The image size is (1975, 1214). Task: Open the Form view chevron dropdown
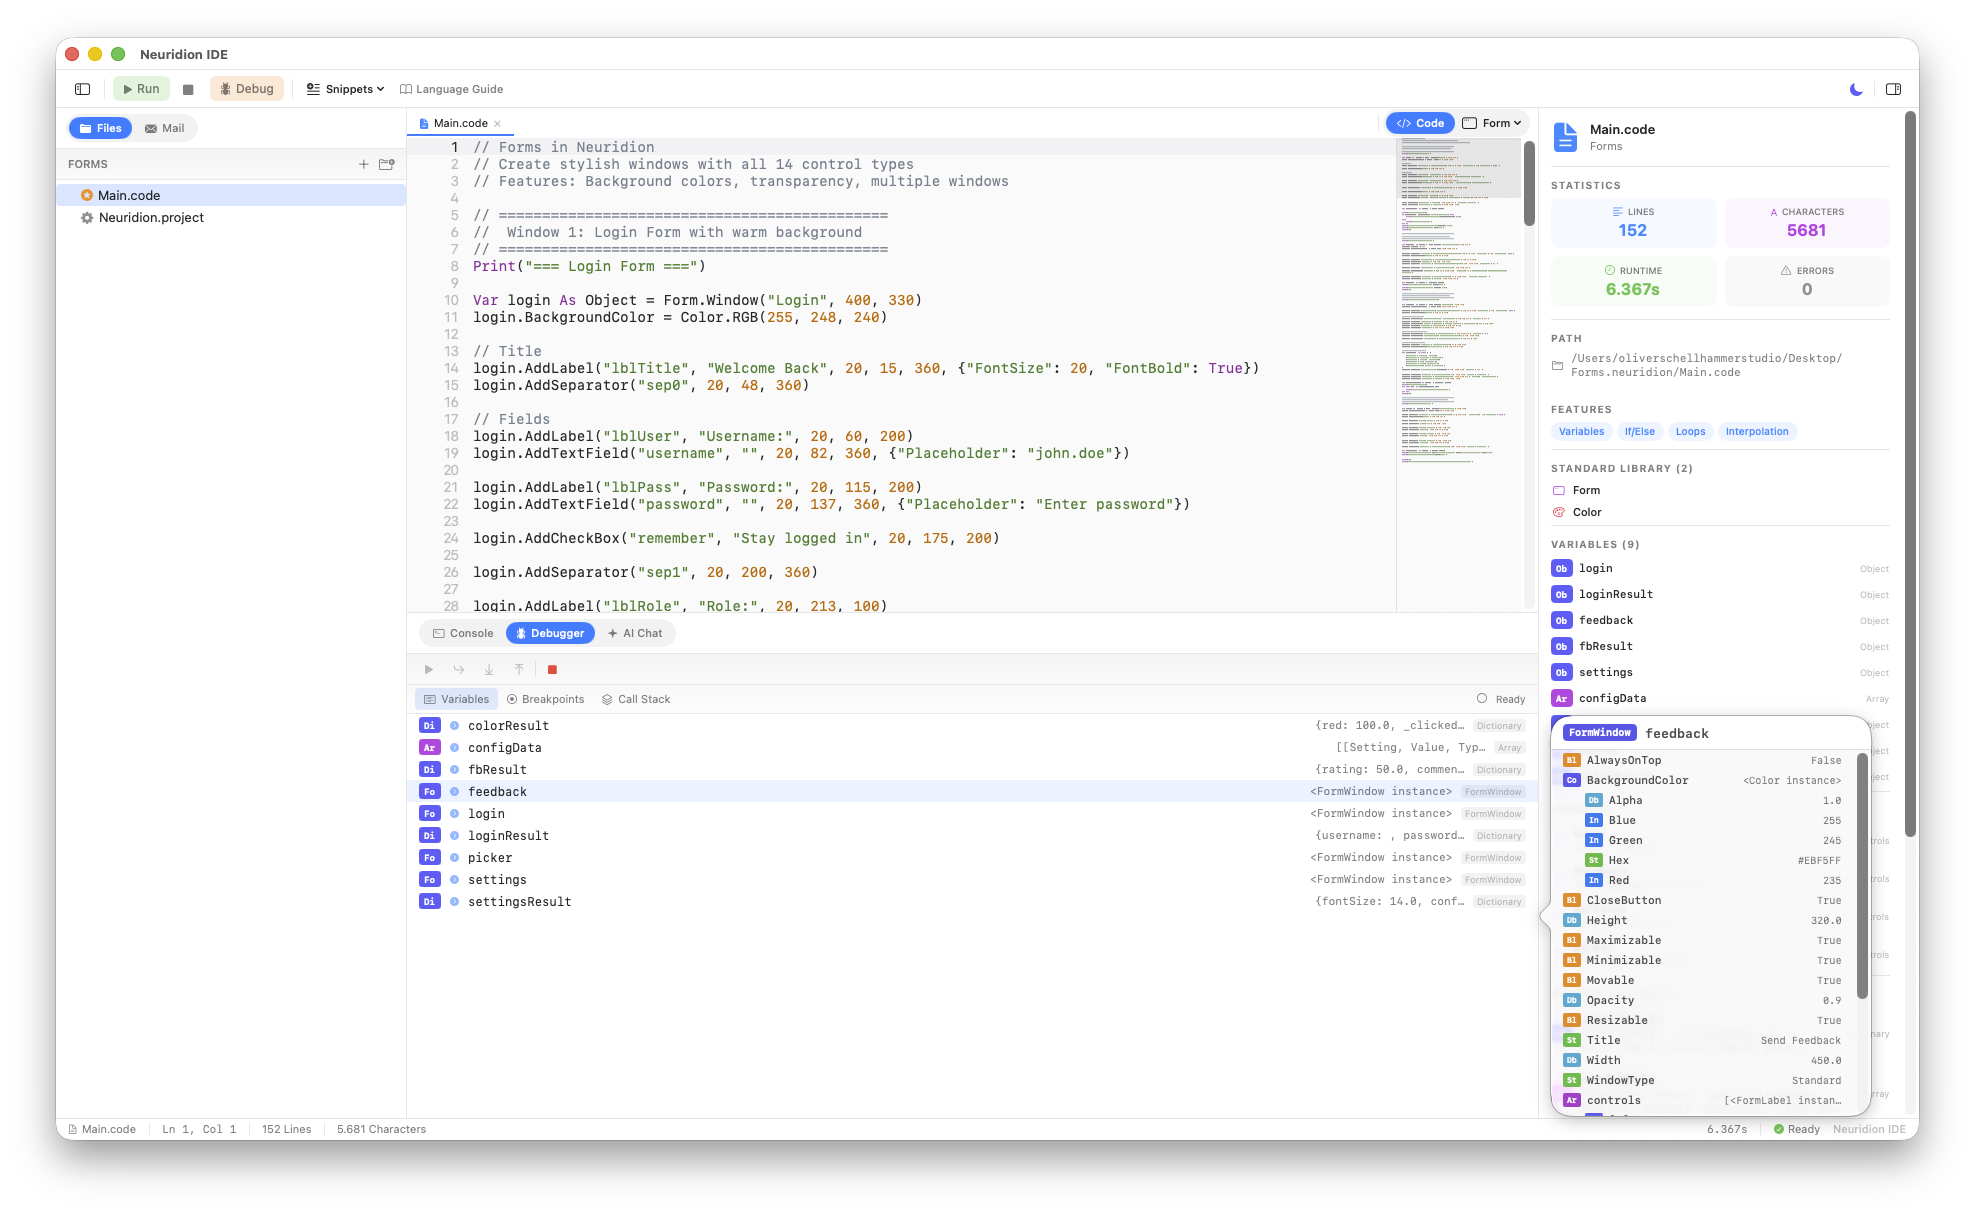[1516, 122]
